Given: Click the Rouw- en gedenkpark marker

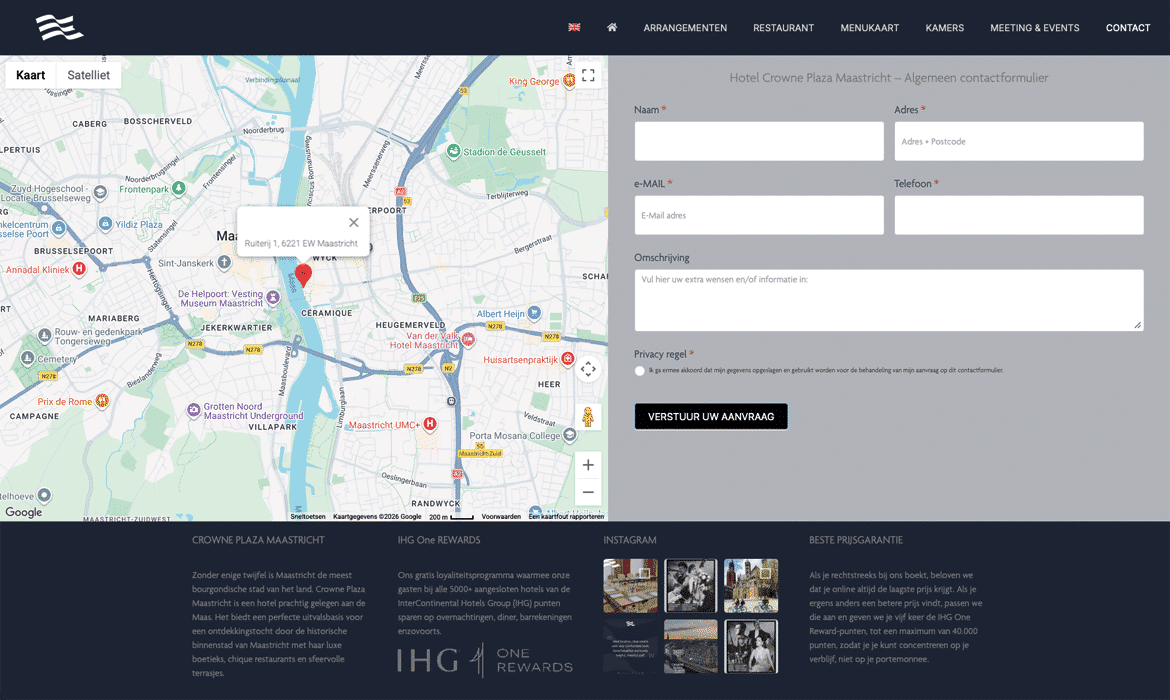Looking at the screenshot, I should click(45, 336).
